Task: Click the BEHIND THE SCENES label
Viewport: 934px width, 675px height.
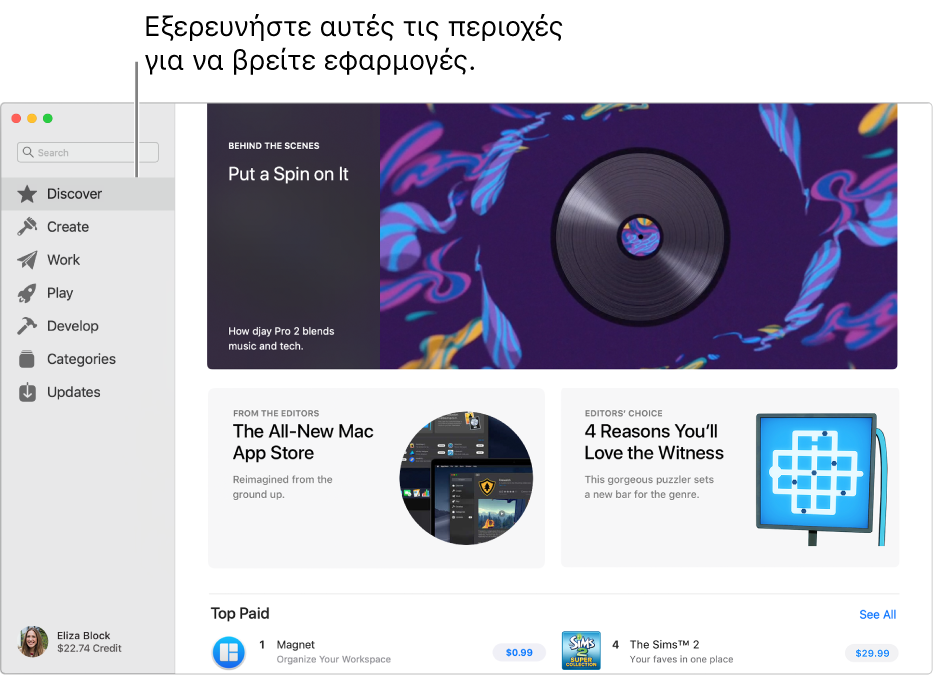Action: coord(273,146)
